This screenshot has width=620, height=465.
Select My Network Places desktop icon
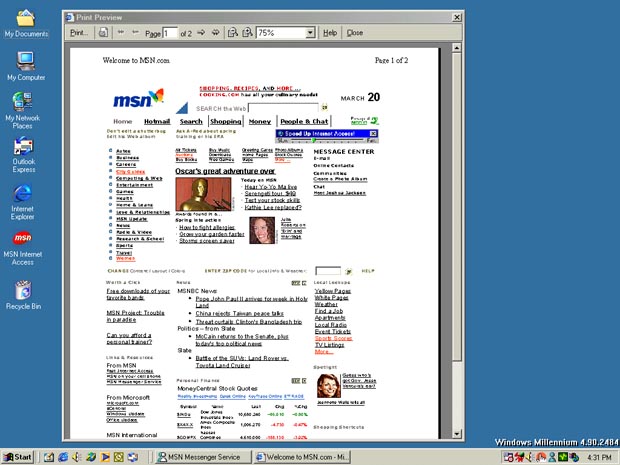(23, 111)
